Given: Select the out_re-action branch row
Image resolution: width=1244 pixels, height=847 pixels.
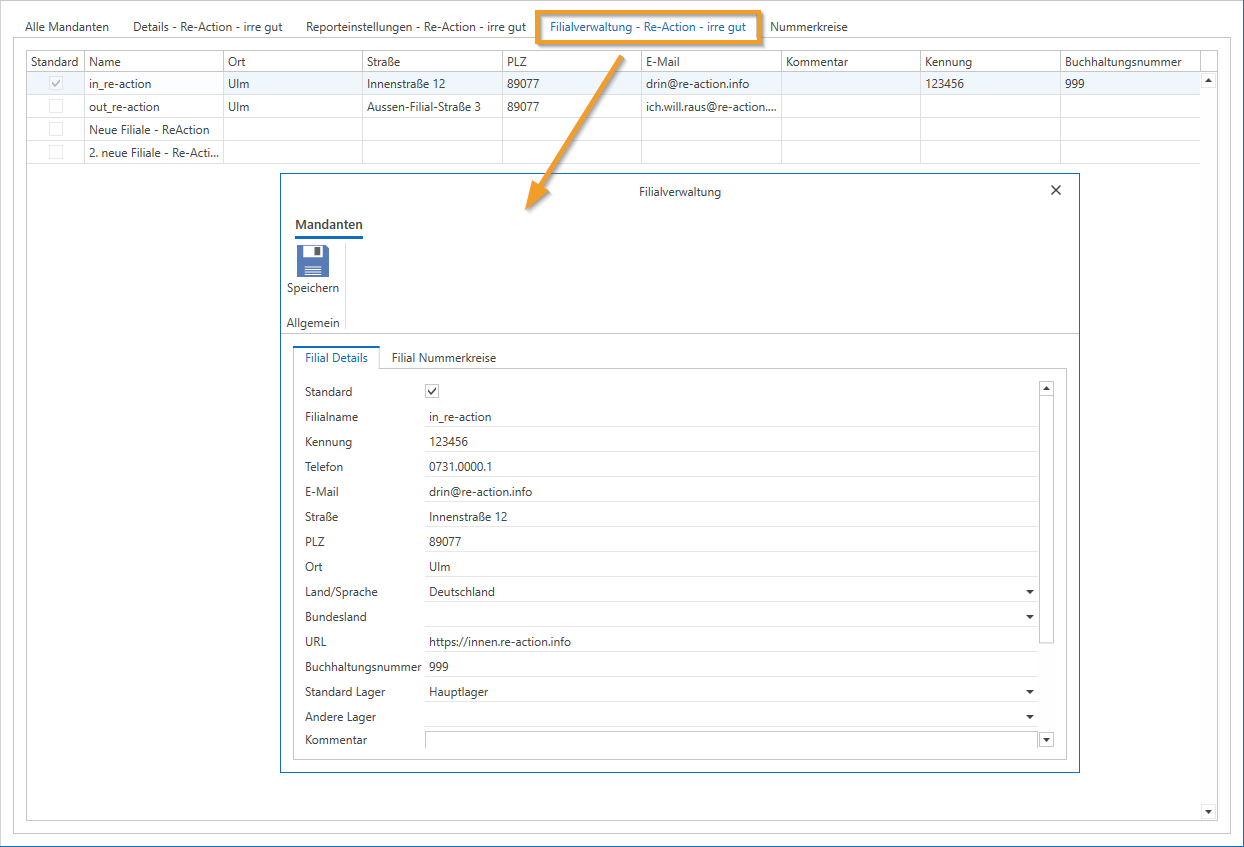Looking at the screenshot, I should click(124, 107).
